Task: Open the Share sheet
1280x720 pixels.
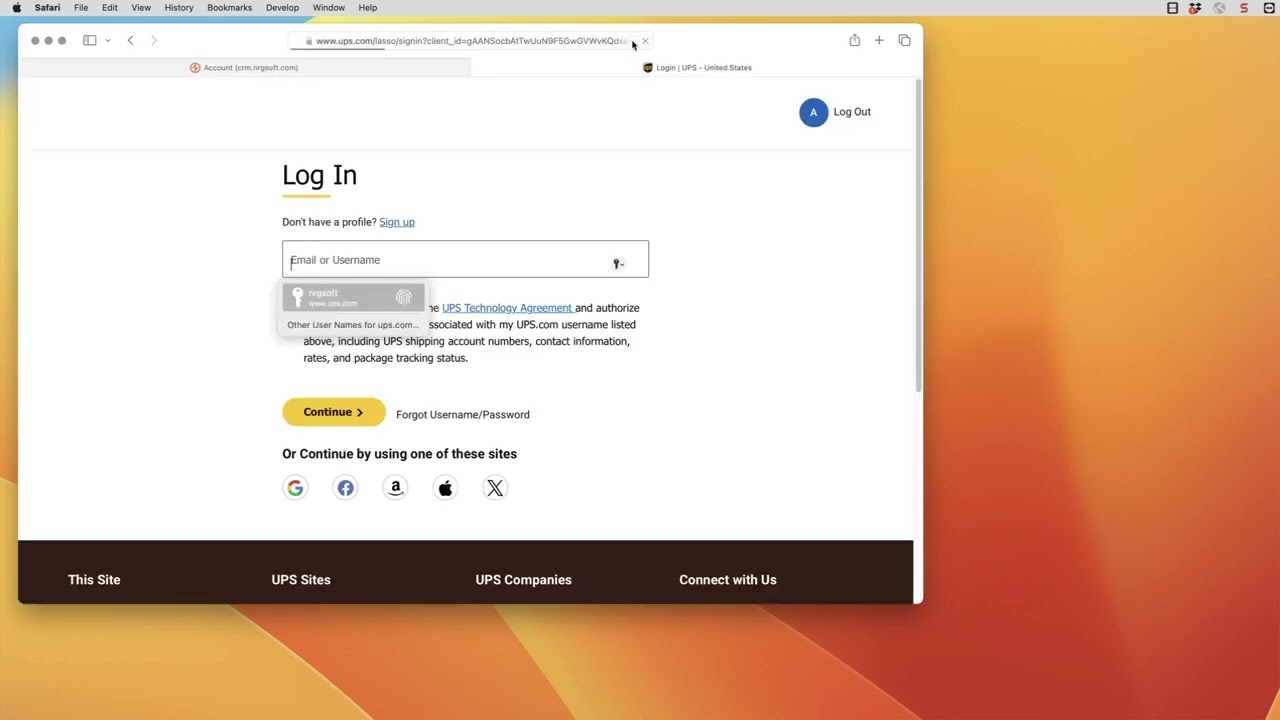Action: [x=854, y=41]
